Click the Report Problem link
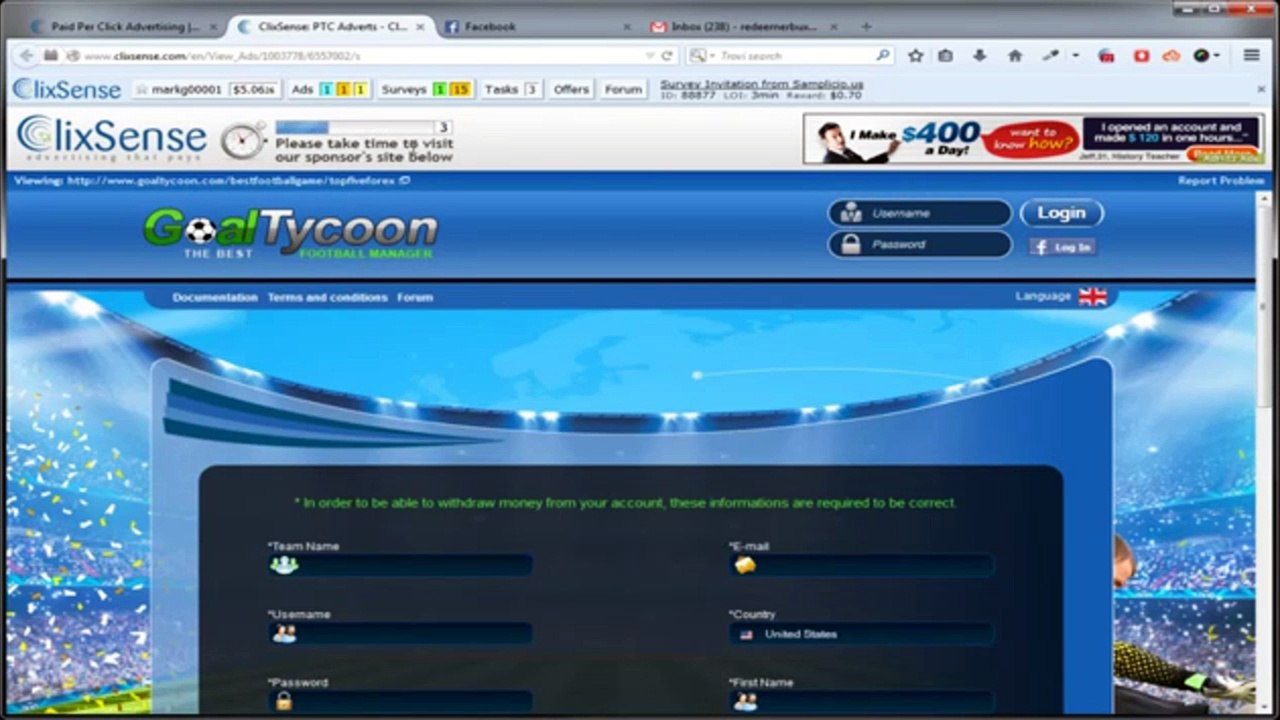Viewport: 1280px width, 720px height. pos(1221,181)
